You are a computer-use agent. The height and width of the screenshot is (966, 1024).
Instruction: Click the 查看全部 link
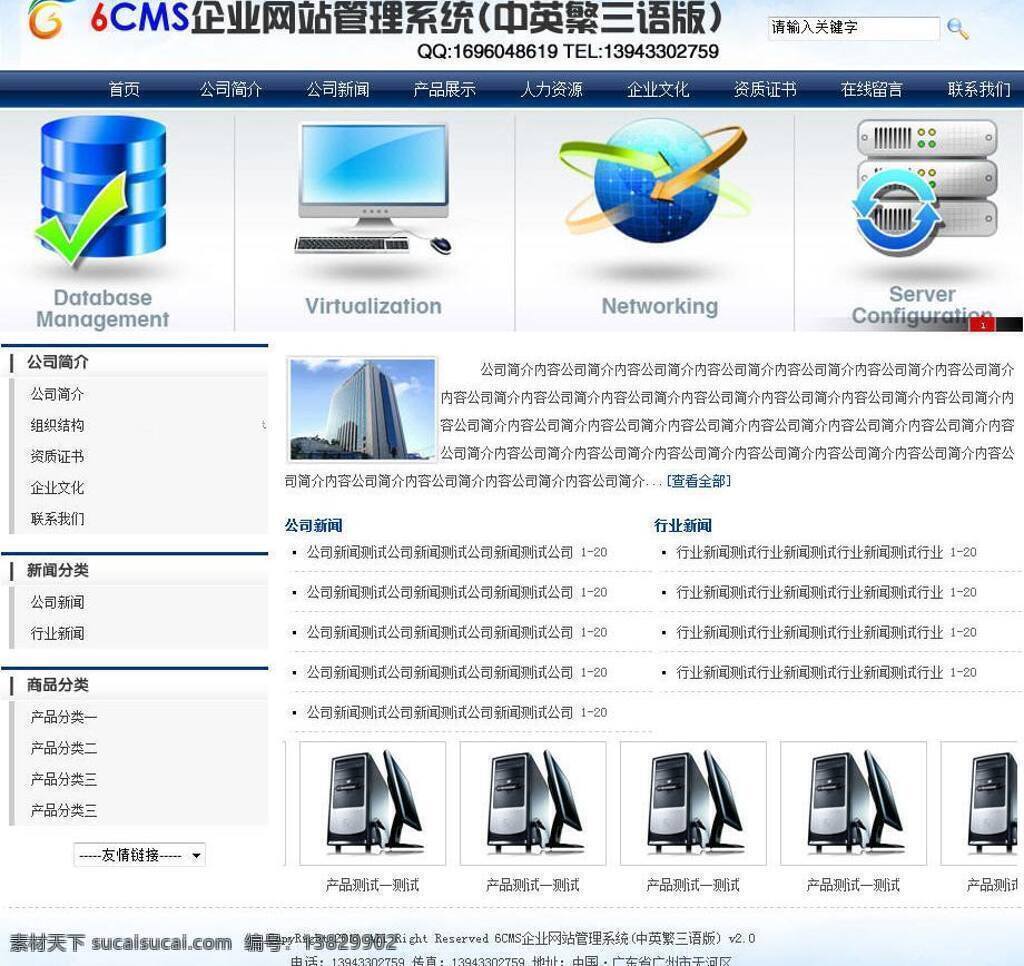[699, 481]
